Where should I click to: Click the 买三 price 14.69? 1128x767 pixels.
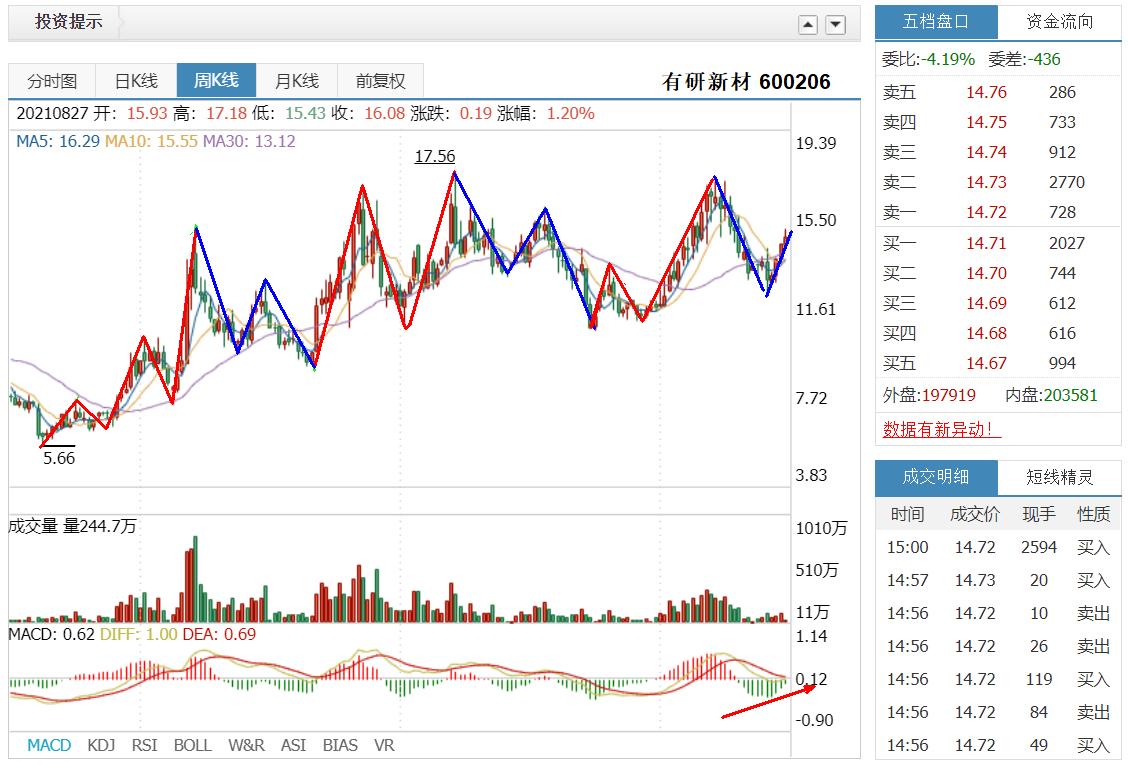click(986, 304)
